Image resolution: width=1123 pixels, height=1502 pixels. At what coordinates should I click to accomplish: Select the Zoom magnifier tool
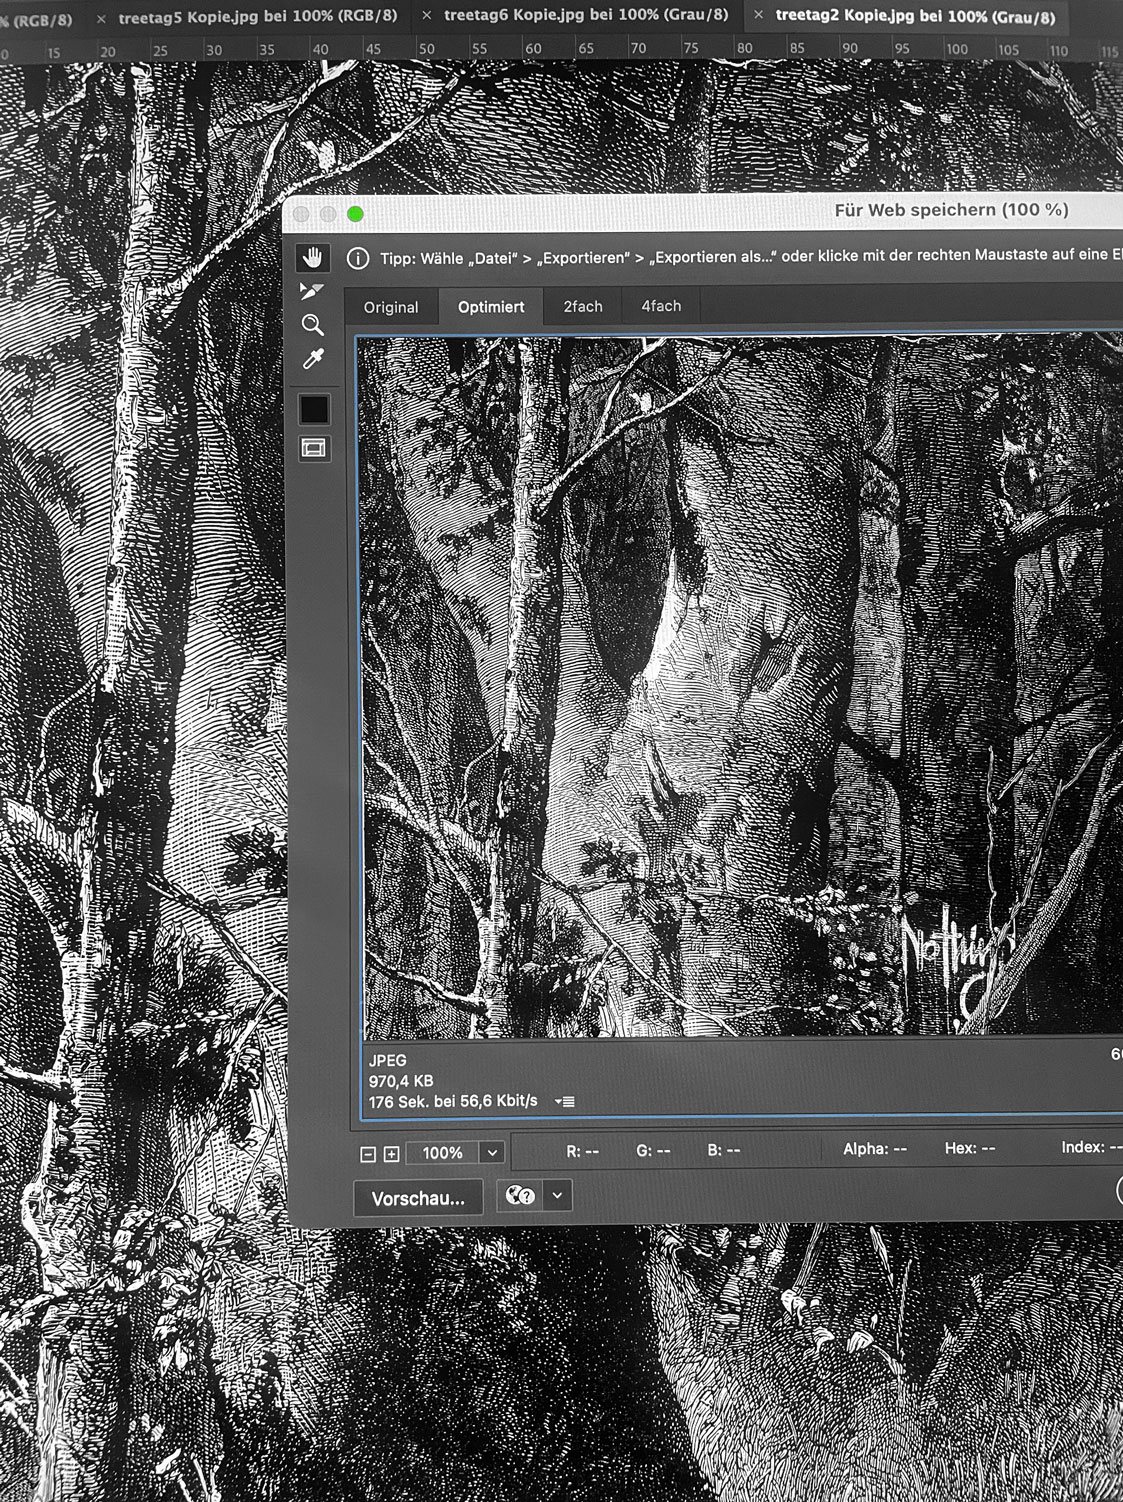[313, 325]
